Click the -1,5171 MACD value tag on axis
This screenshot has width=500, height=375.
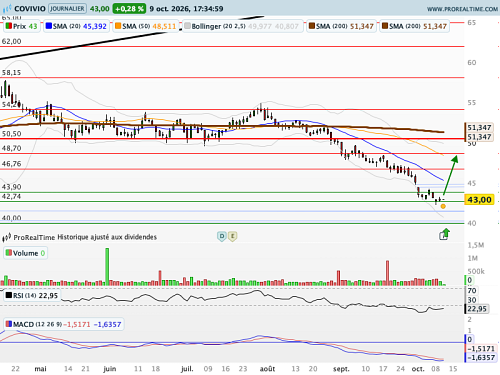pyautogui.click(x=480, y=349)
